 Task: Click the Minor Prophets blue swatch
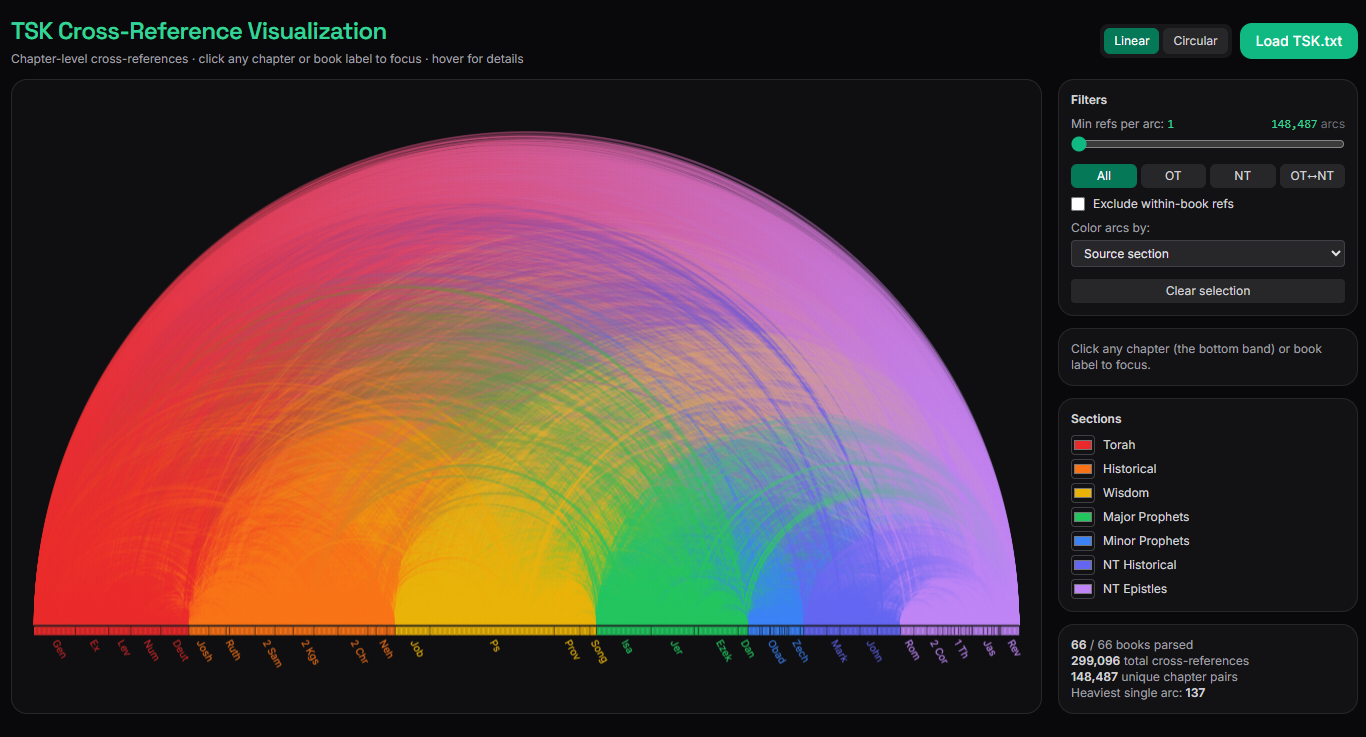(x=1083, y=541)
